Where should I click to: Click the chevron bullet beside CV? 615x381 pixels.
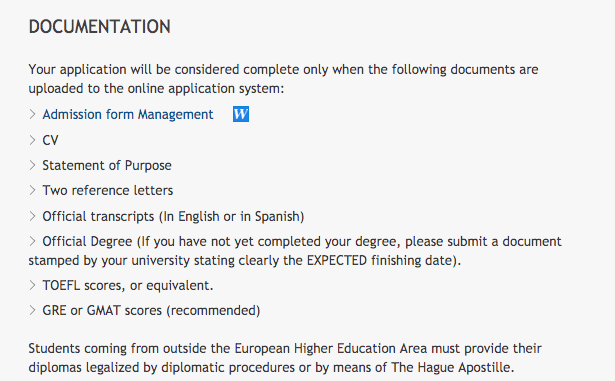pyautogui.click(x=32, y=140)
